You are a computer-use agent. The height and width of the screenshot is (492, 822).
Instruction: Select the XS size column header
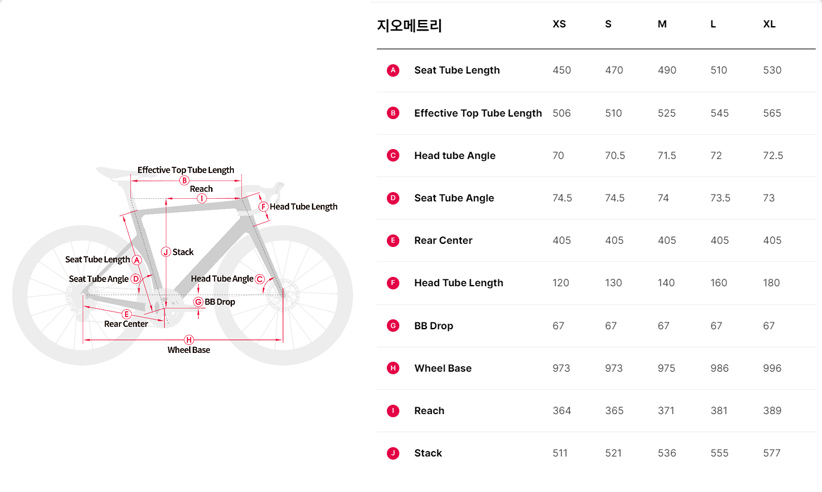click(x=559, y=24)
